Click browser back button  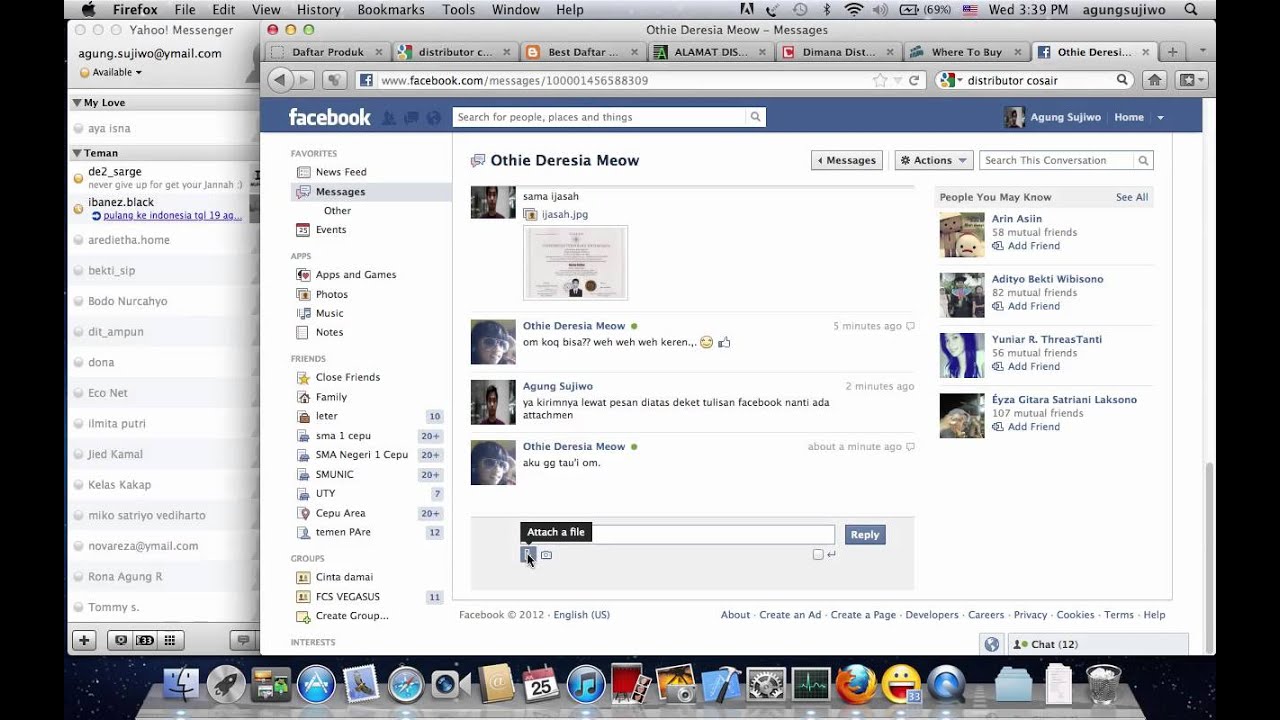[280, 80]
